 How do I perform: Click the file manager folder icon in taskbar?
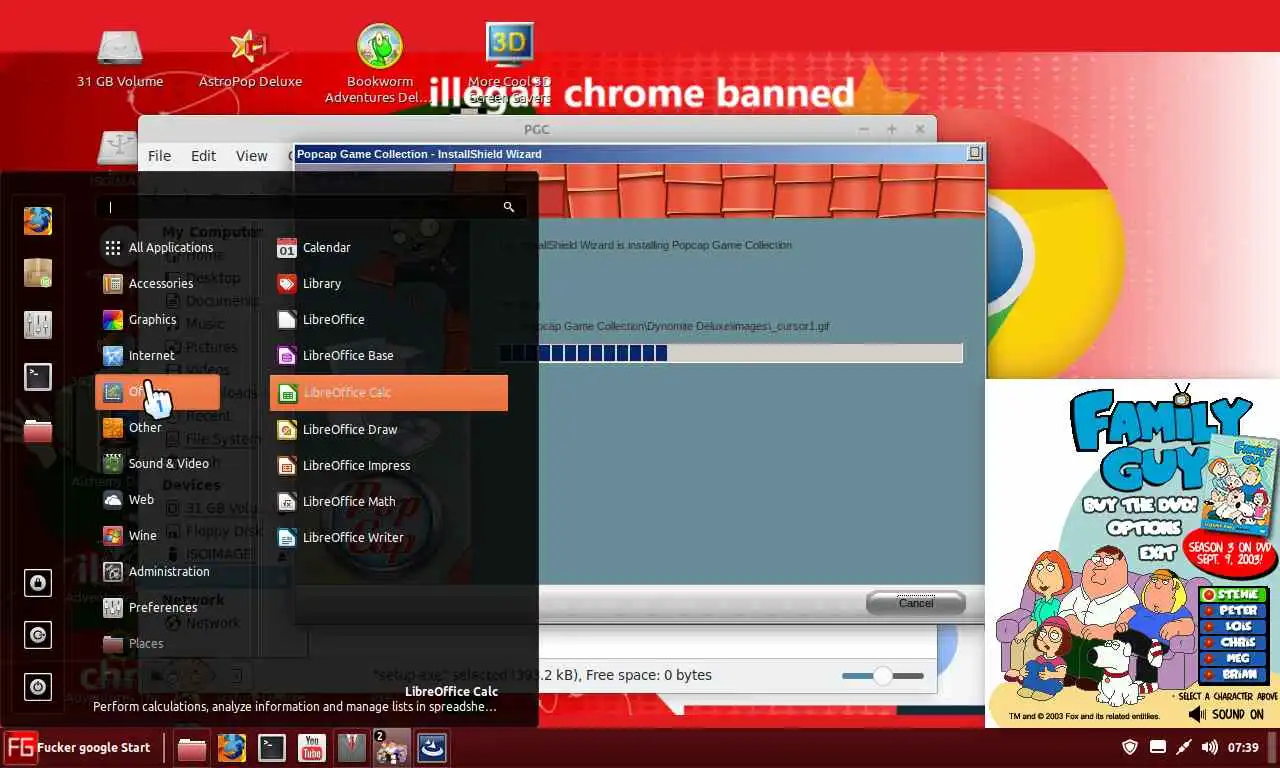[192, 748]
